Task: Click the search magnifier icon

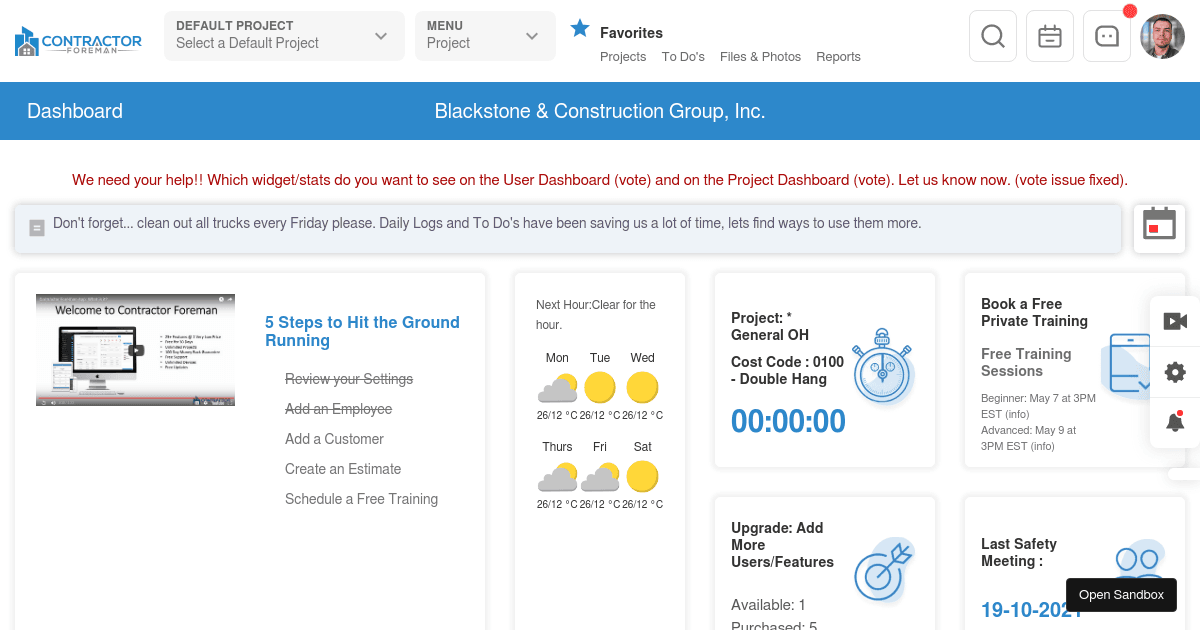Action: (992, 37)
